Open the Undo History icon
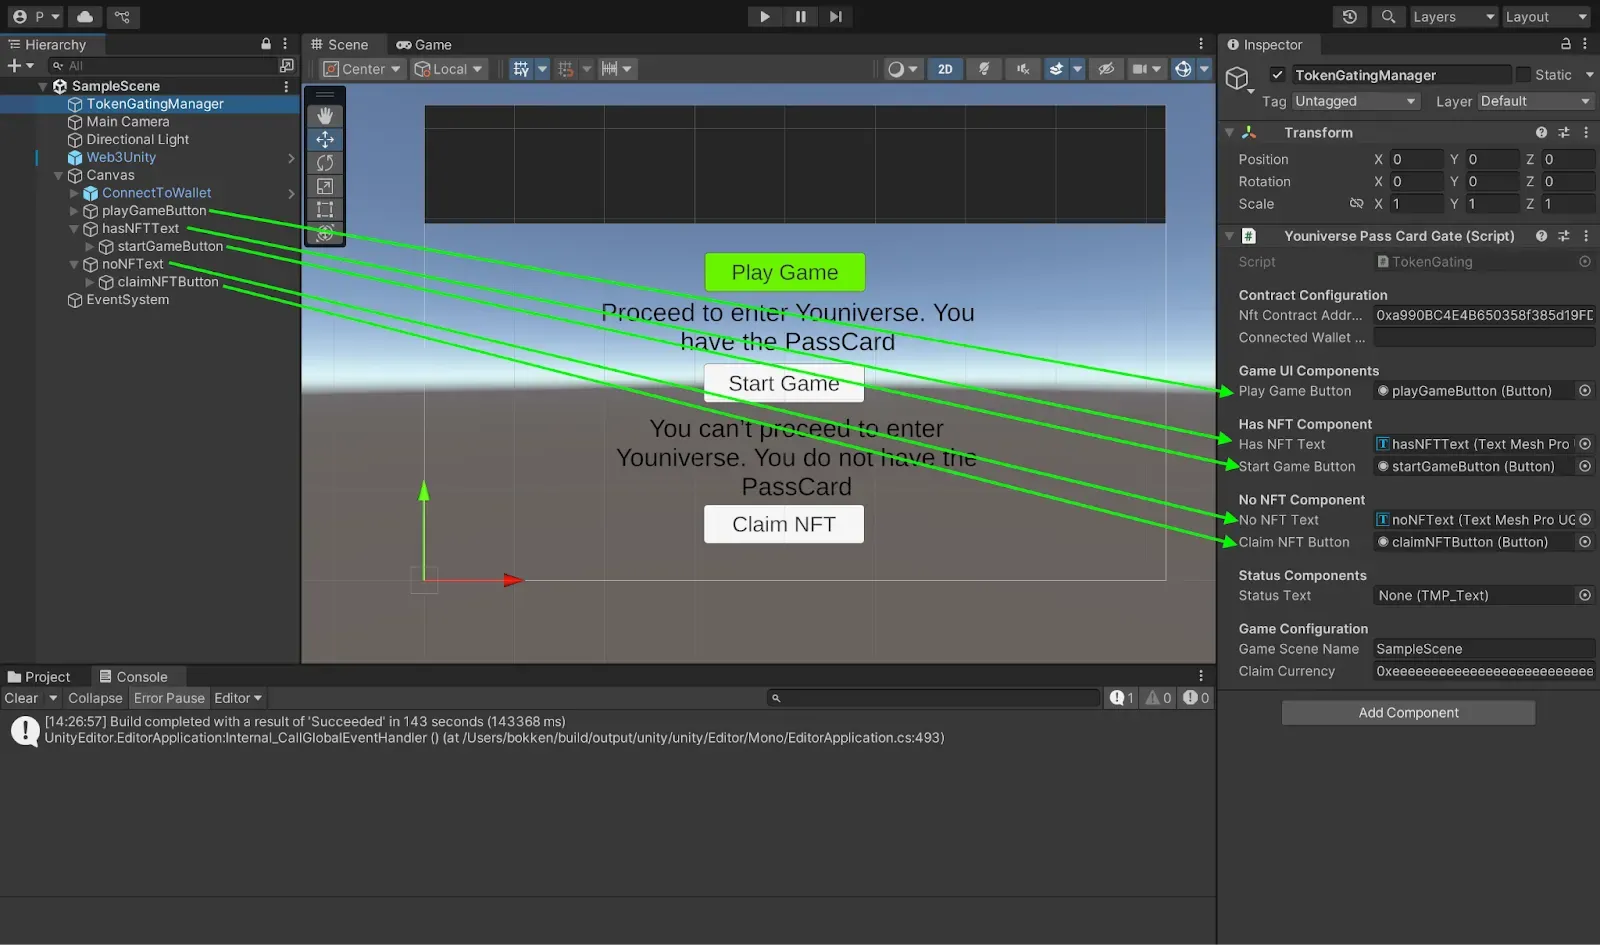Image resolution: width=1600 pixels, height=945 pixels. coord(1350,16)
